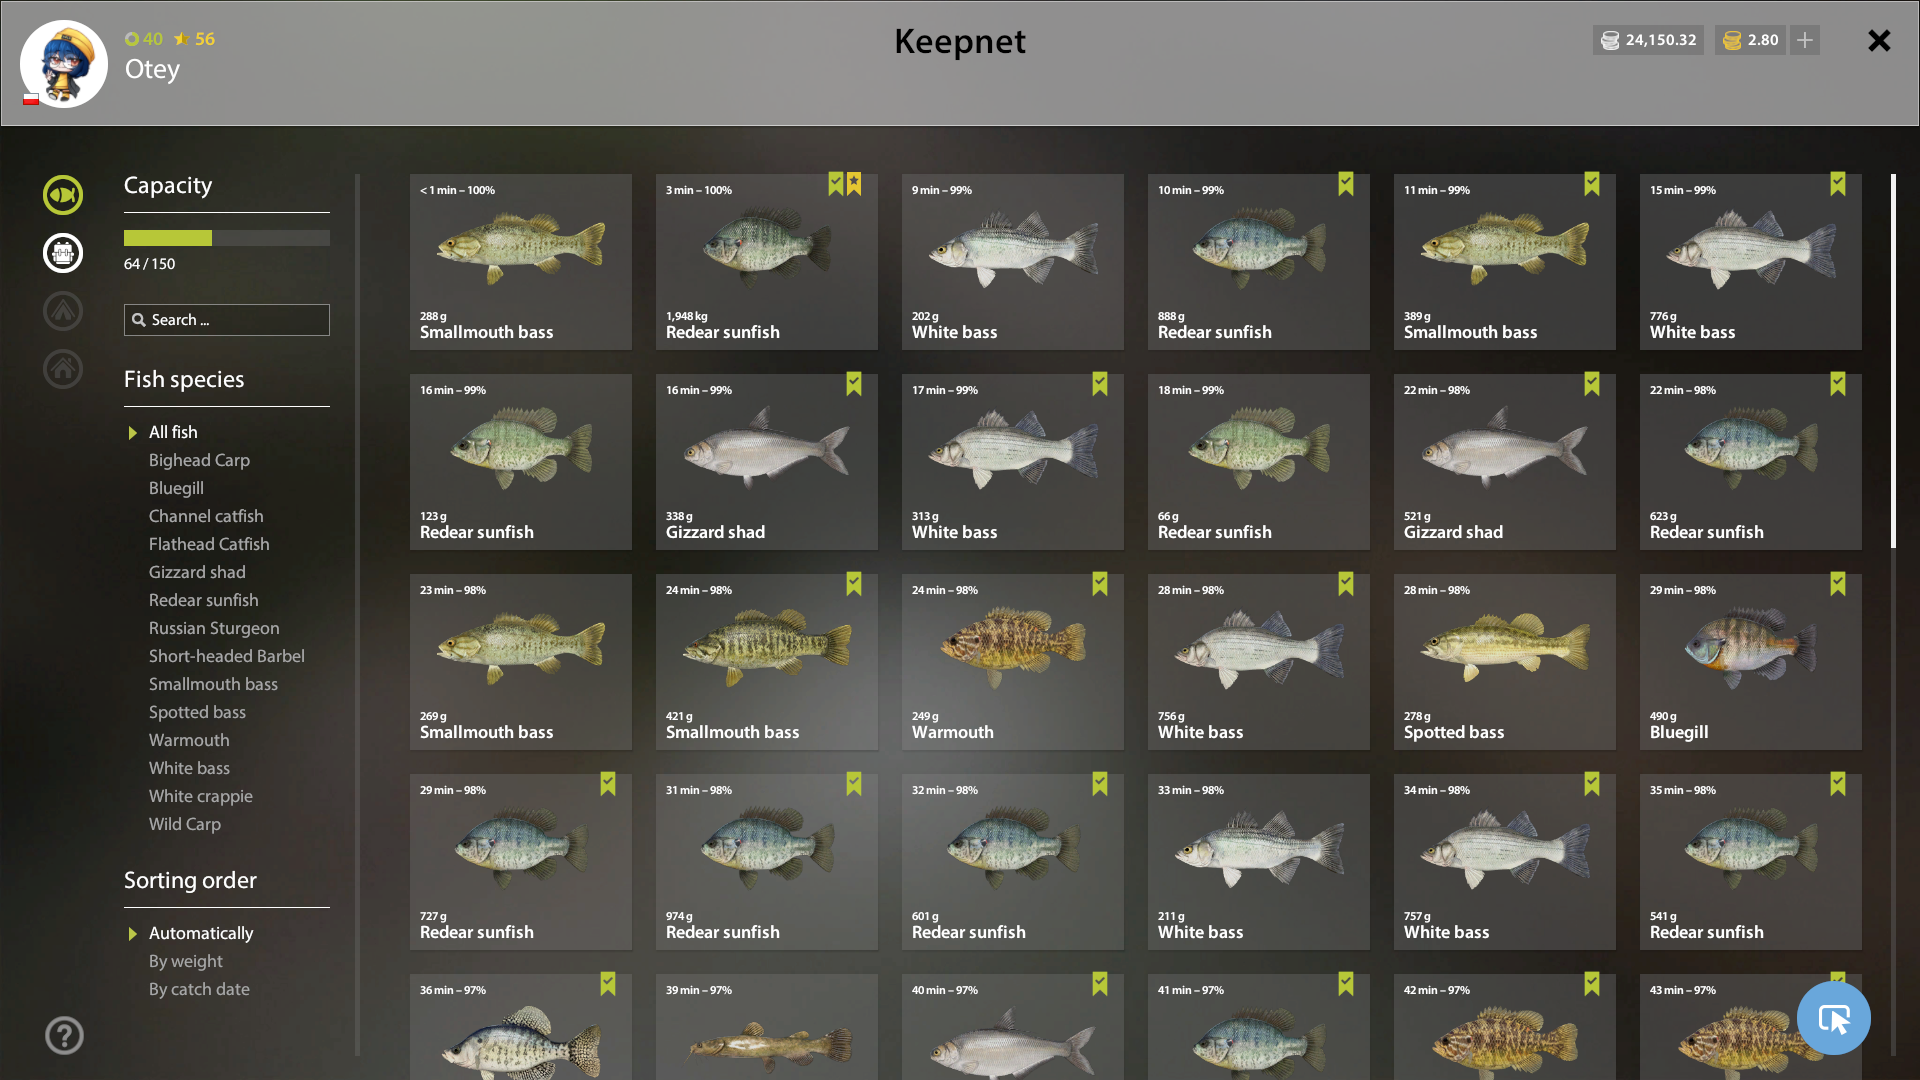Click the silver coins balance icon
The width and height of the screenshot is (1920, 1080).
(x=1610, y=40)
